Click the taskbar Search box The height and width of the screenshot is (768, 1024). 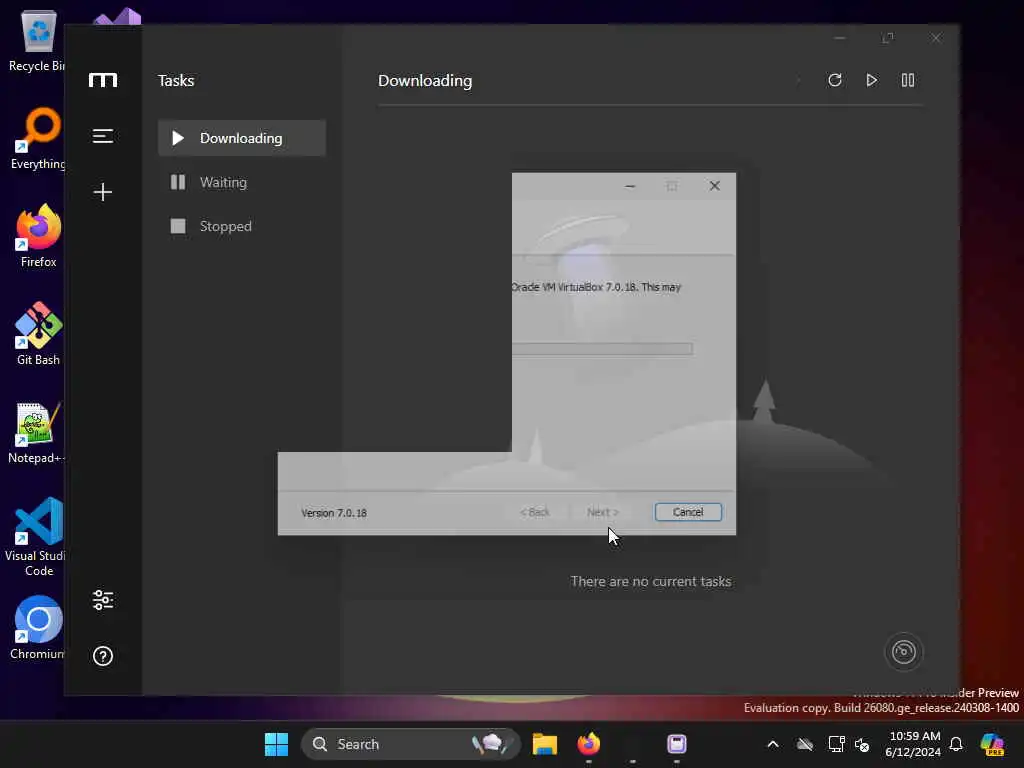pyautogui.click(x=410, y=744)
